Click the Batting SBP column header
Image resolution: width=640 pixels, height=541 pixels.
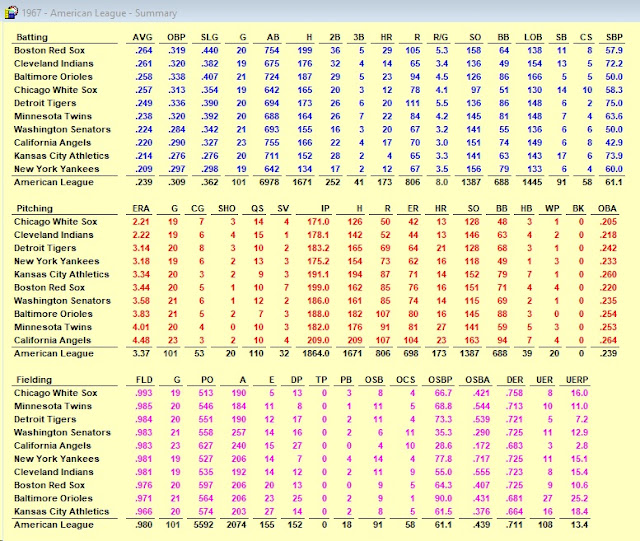pyautogui.click(x=614, y=37)
